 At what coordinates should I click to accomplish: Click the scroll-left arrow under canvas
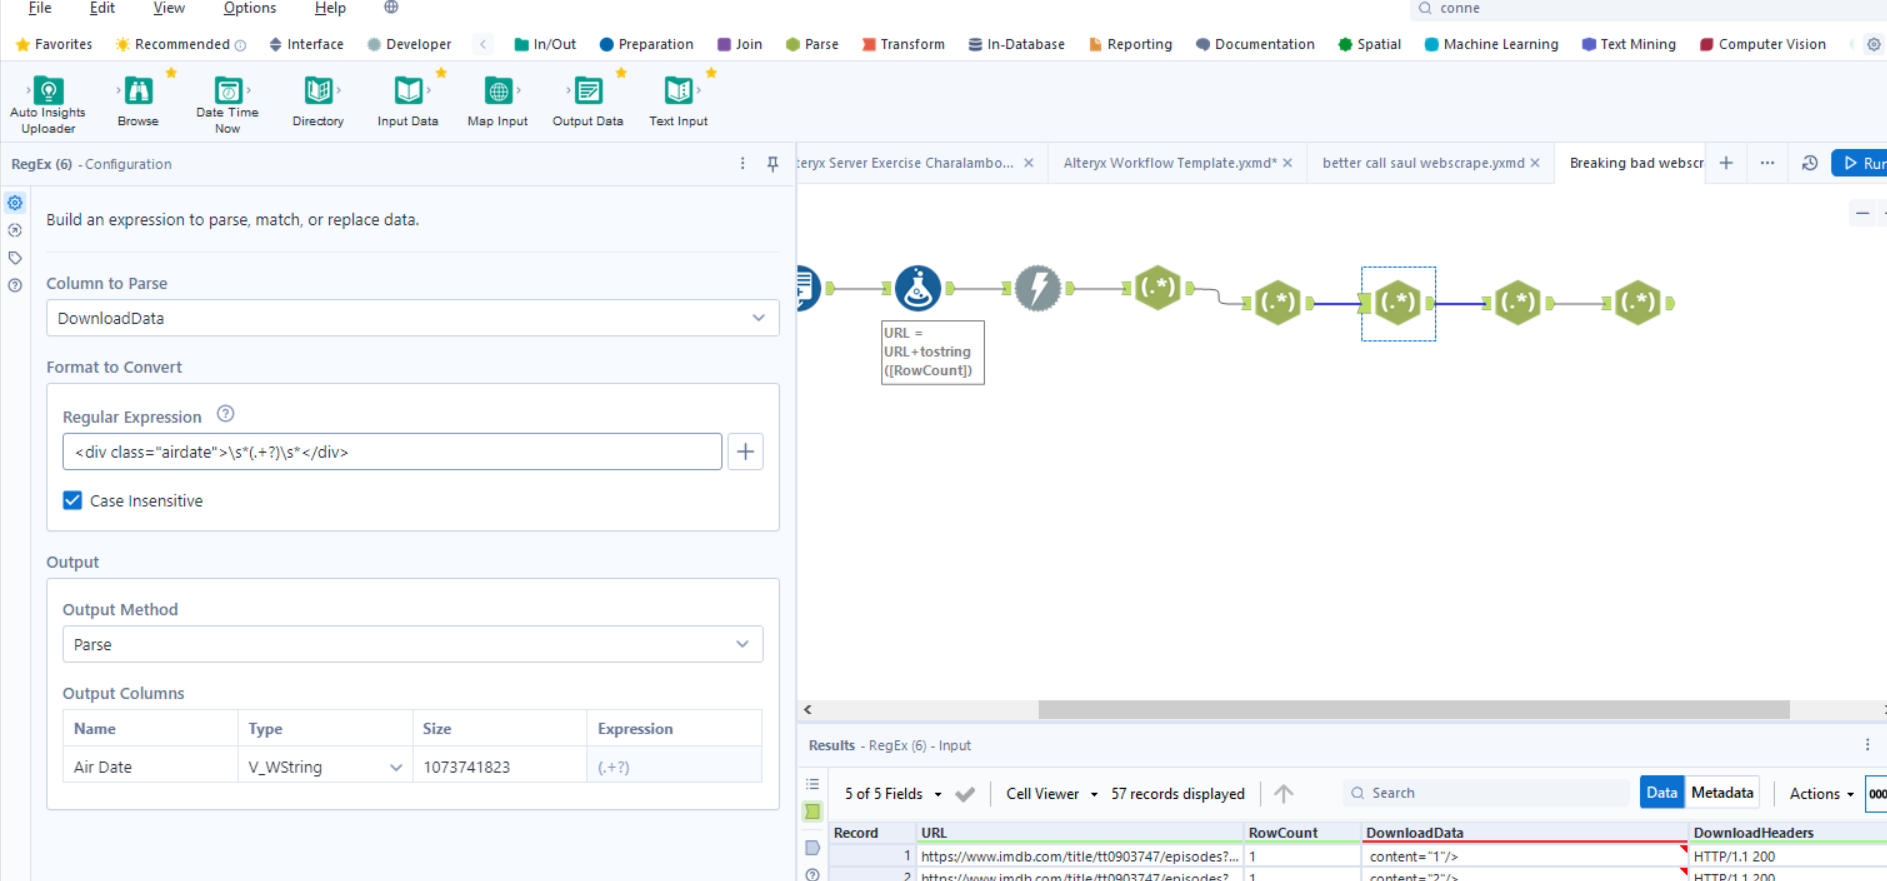808,710
